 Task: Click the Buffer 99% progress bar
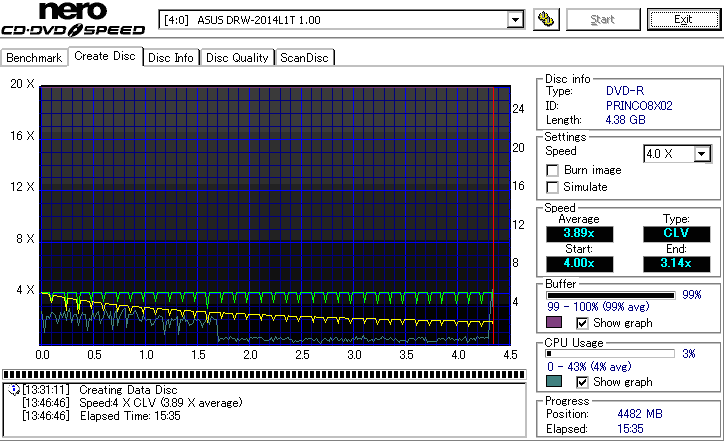click(x=611, y=295)
